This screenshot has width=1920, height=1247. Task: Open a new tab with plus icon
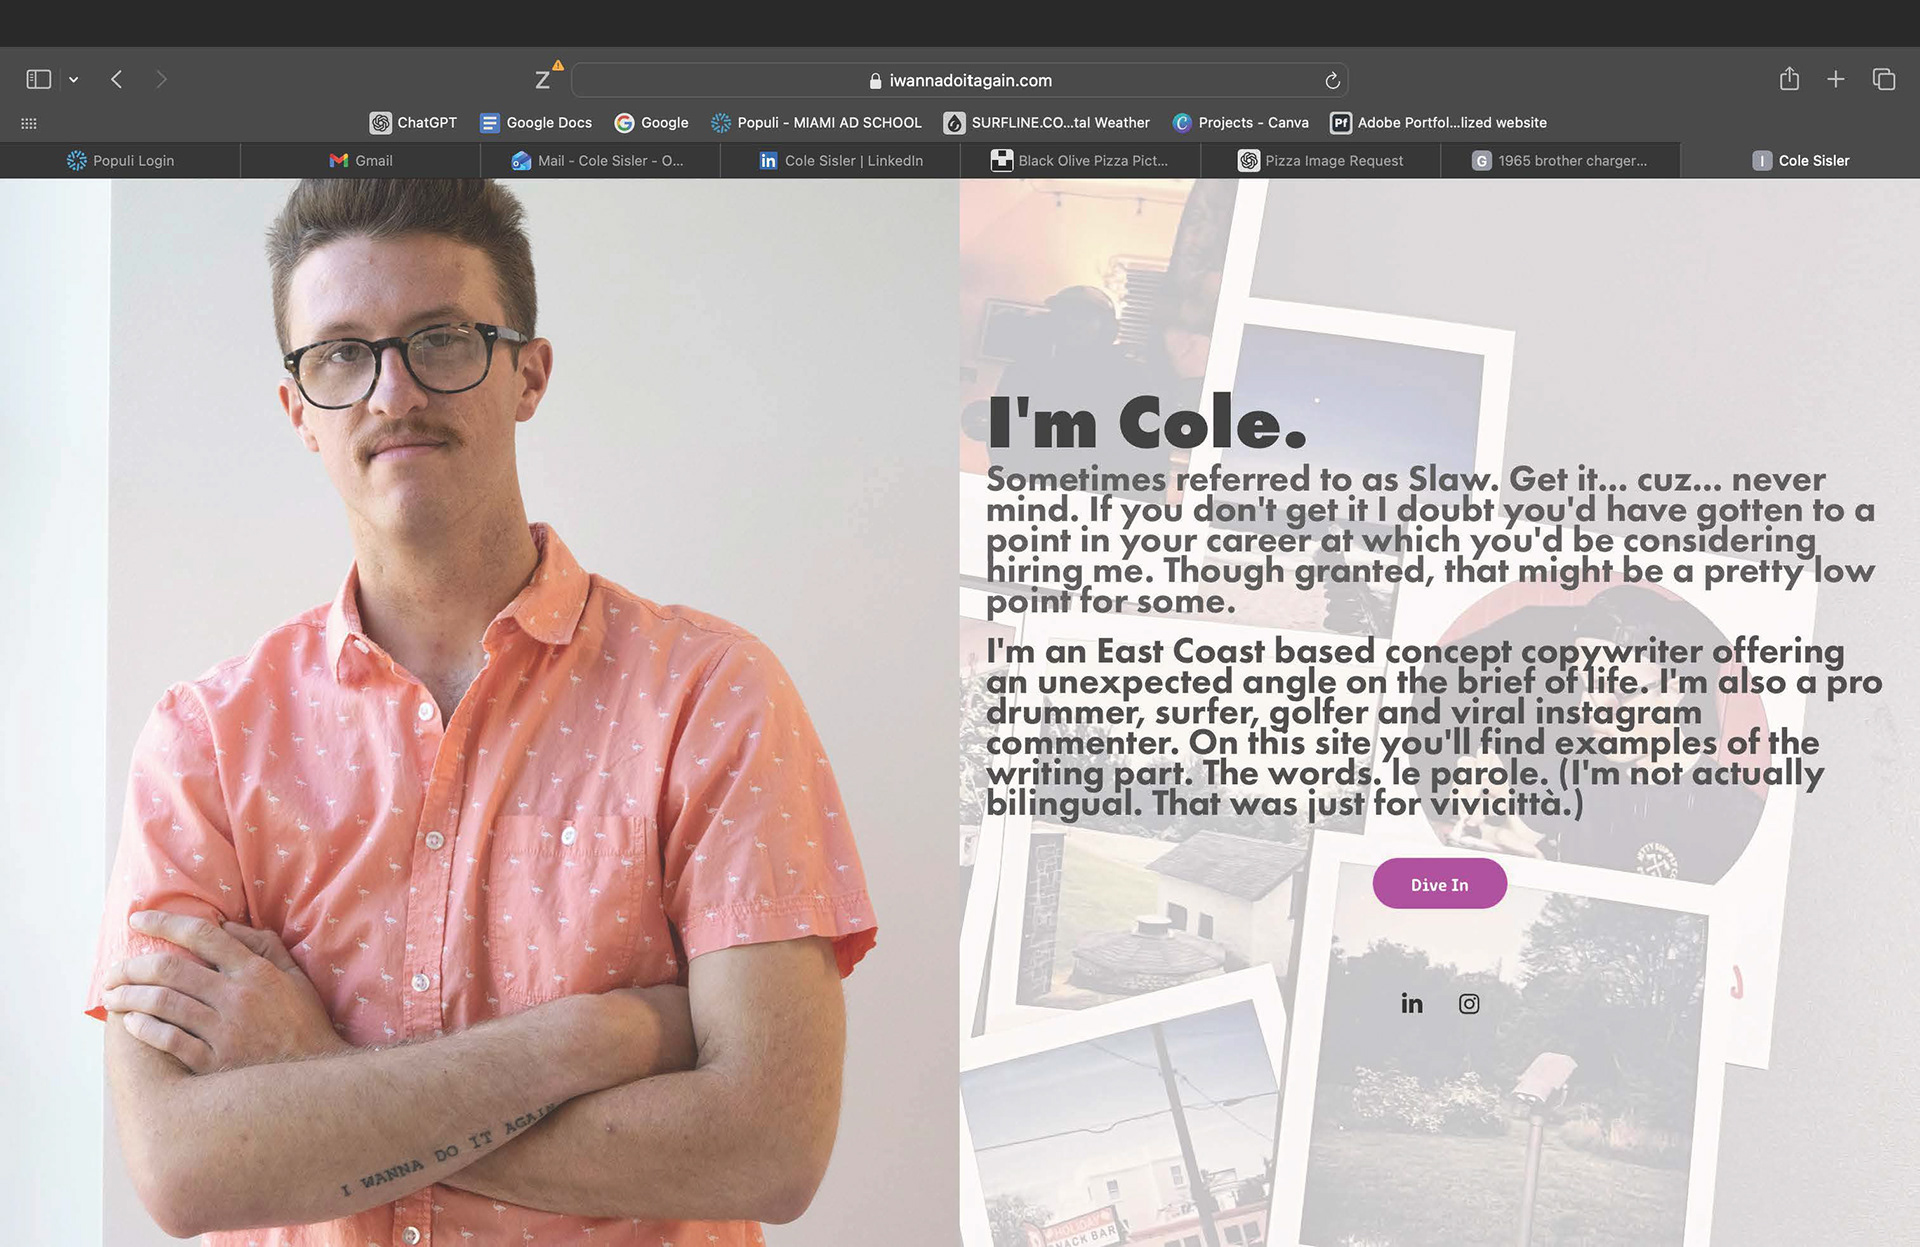pyautogui.click(x=1836, y=79)
